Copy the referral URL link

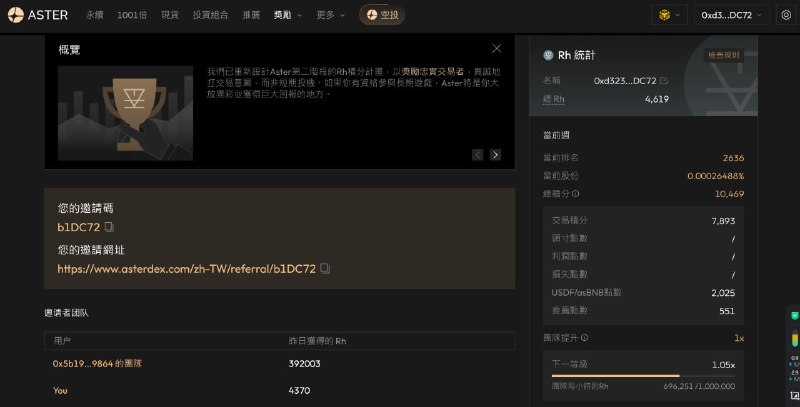click(x=325, y=269)
